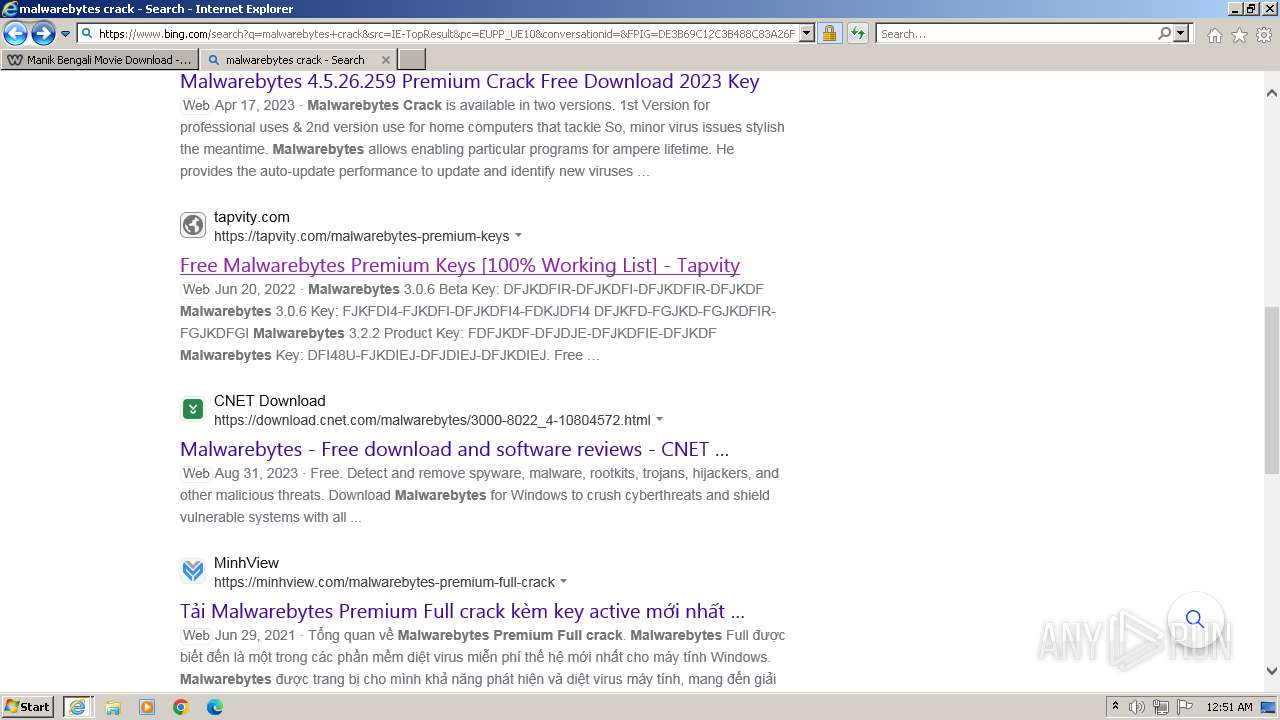Click the 12:51 AM system clock
Viewport: 1280px width, 720px height.
(x=1229, y=707)
